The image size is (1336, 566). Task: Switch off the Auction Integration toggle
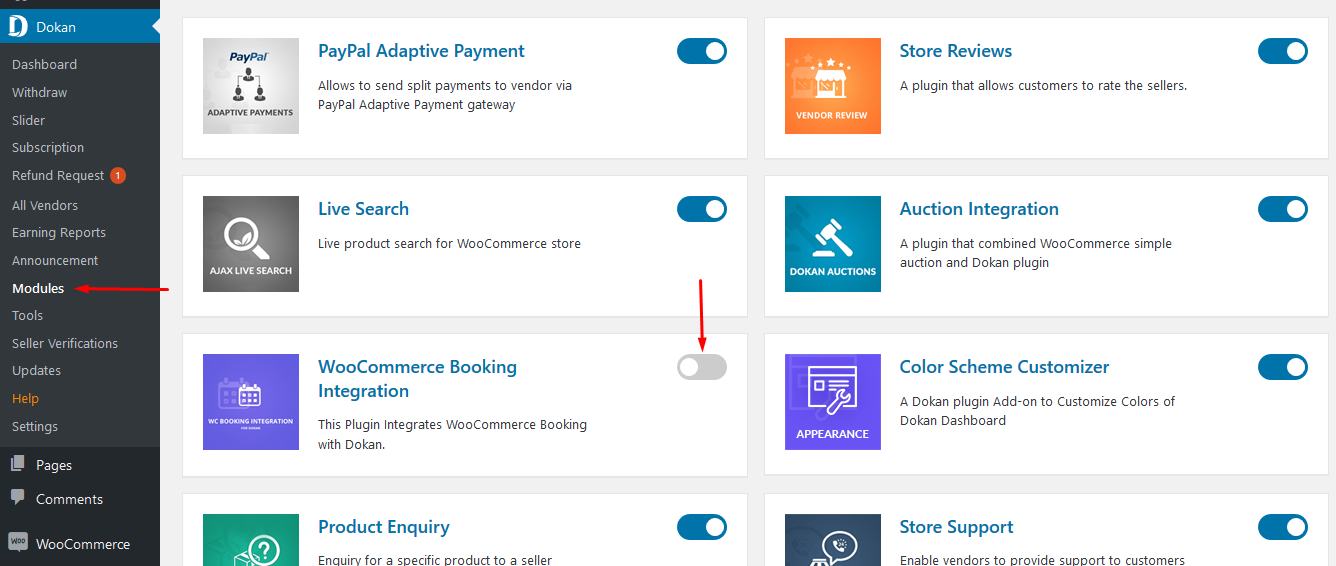click(x=1283, y=209)
